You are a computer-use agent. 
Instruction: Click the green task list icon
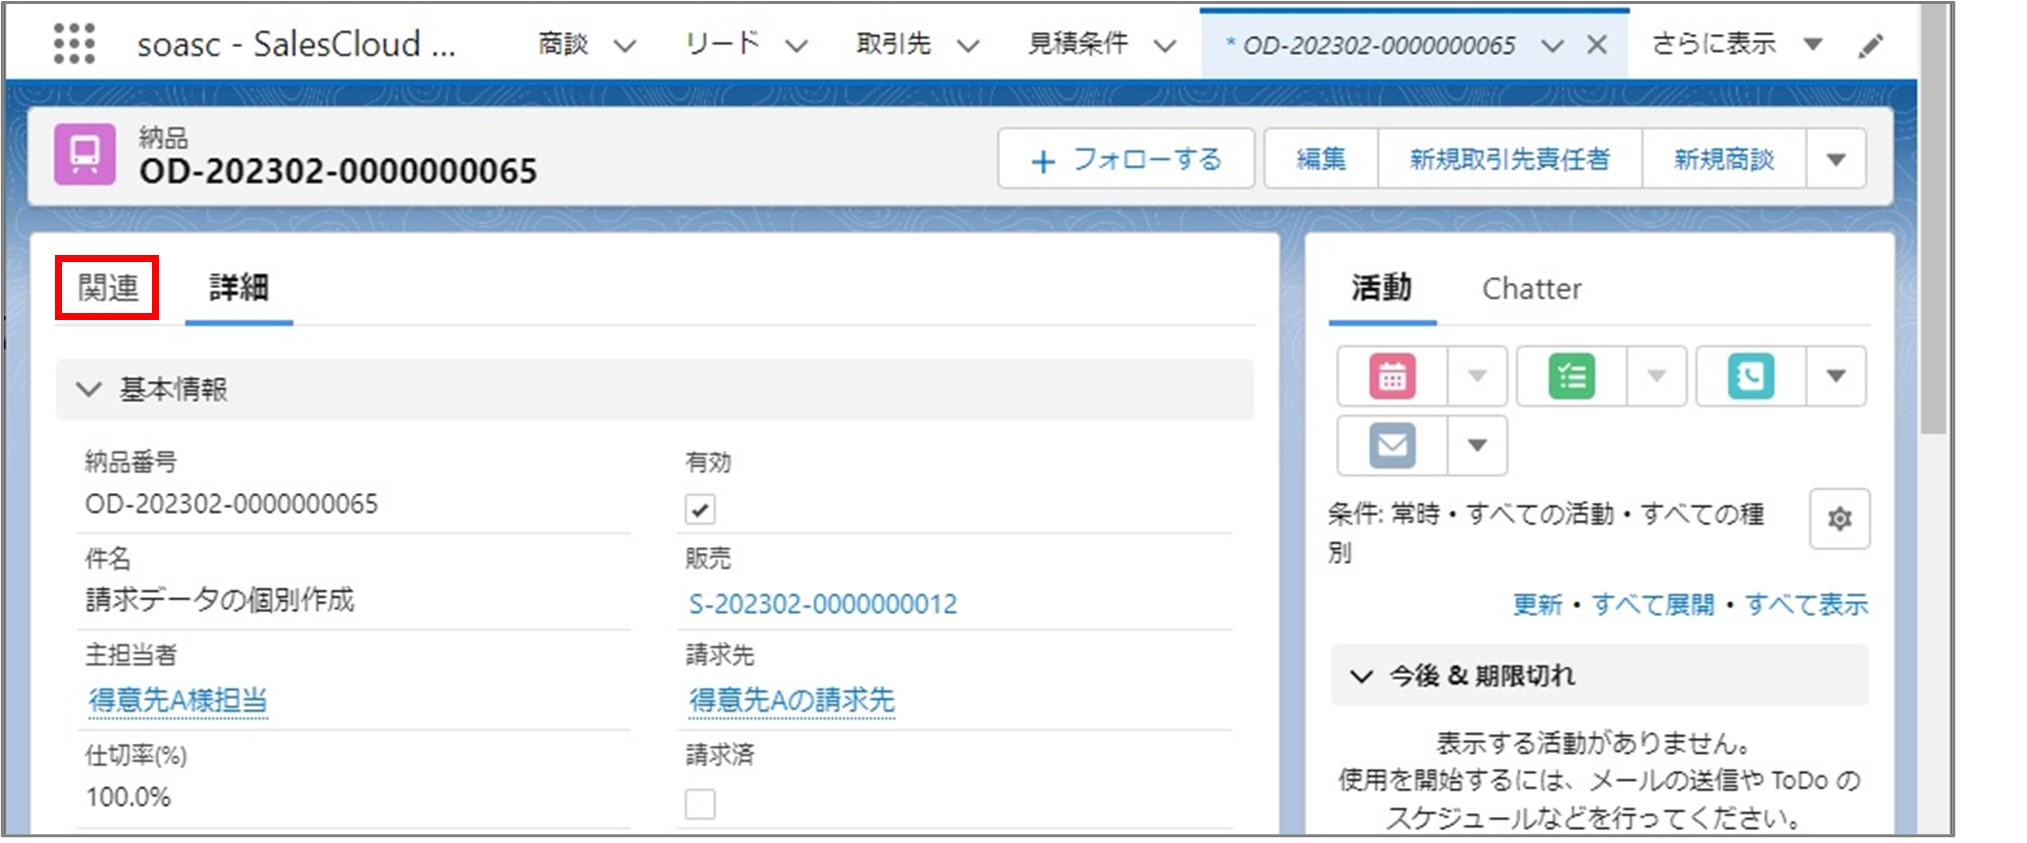point(1571,377)
